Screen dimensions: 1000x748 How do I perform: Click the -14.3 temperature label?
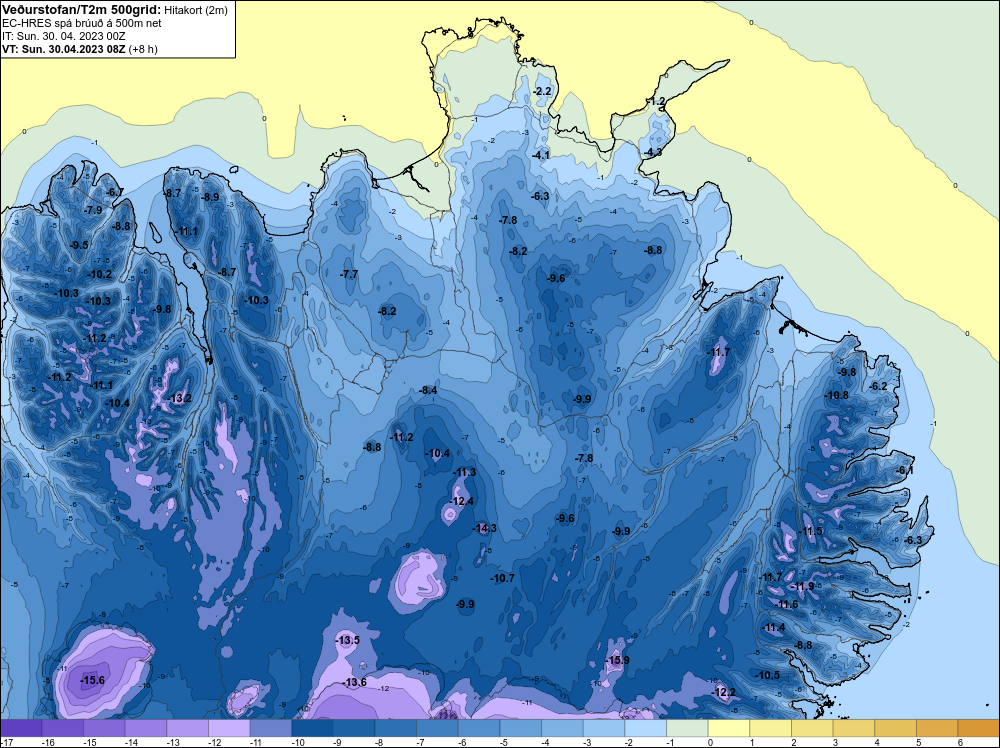click(x=485, y=528)
